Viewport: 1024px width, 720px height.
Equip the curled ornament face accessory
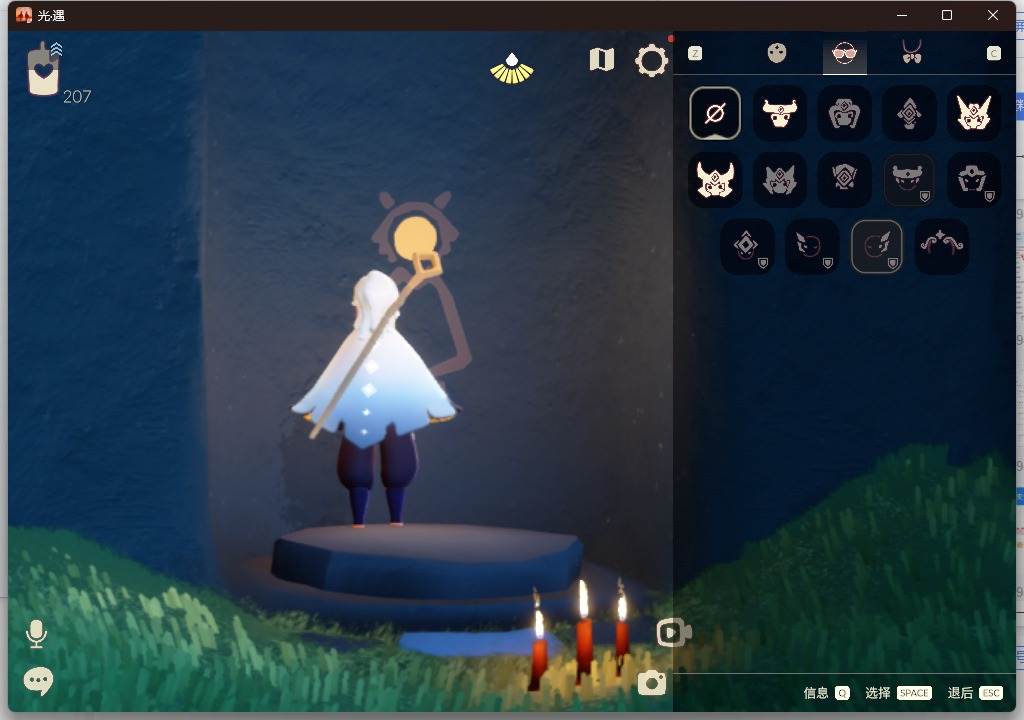coord(941,246)
